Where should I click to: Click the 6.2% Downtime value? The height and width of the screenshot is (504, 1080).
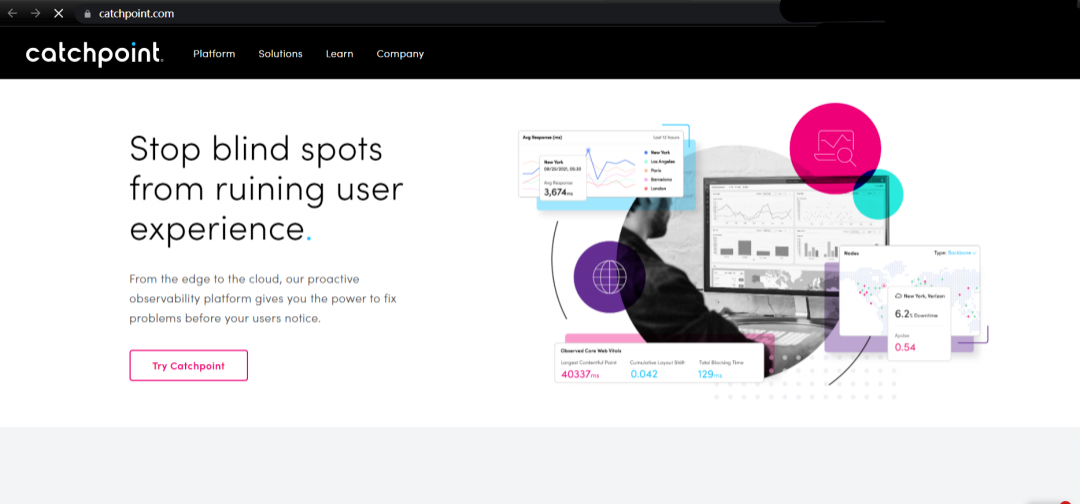915,314
